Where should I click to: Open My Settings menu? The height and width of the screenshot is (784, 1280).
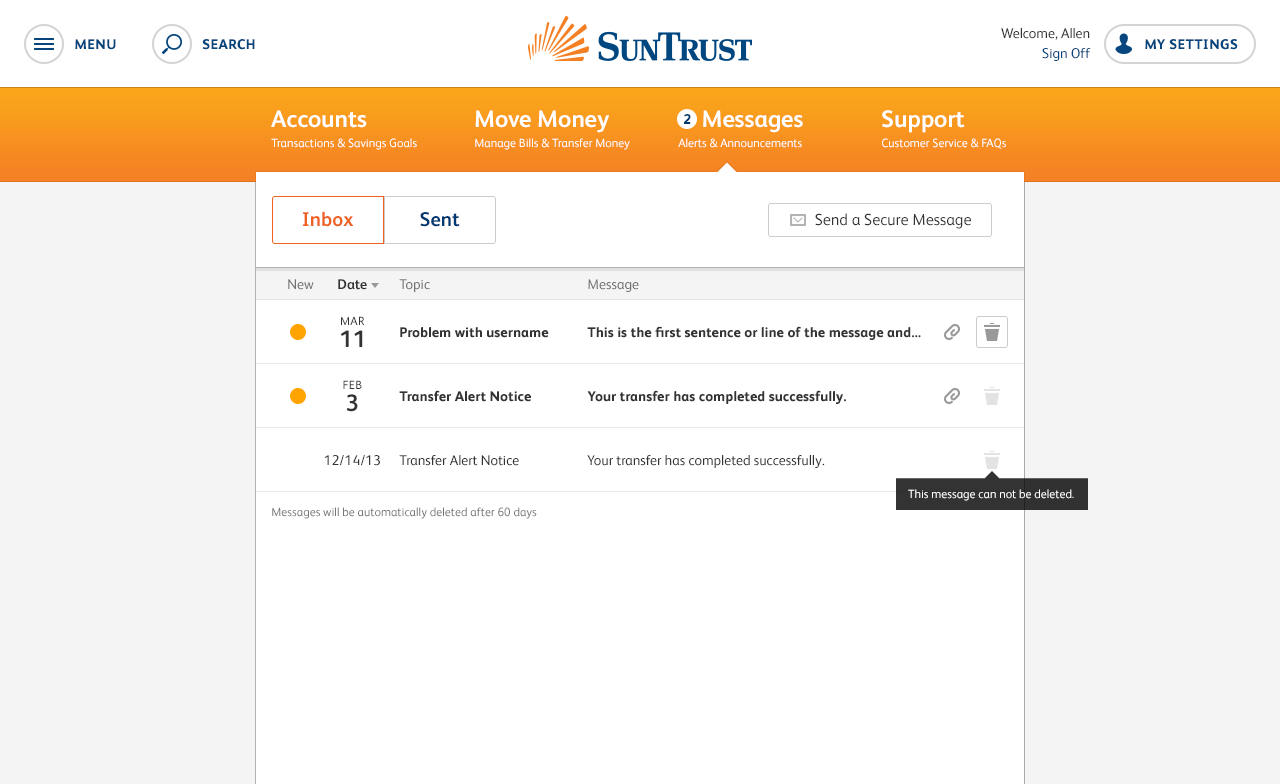1179,44
